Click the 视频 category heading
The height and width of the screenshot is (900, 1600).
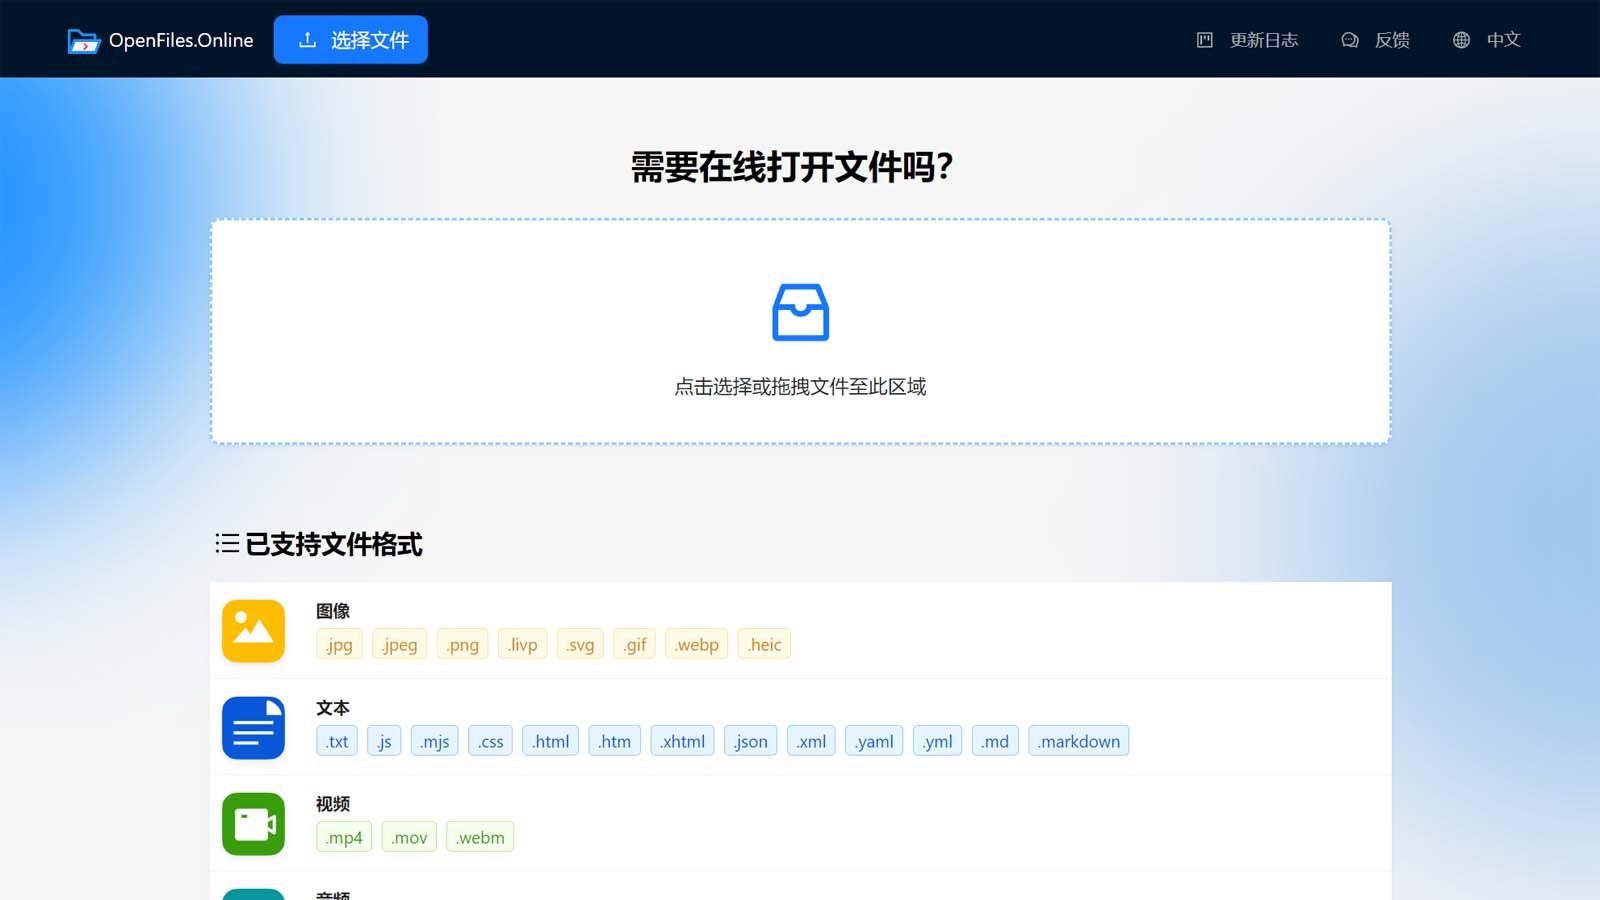(333, 804)
